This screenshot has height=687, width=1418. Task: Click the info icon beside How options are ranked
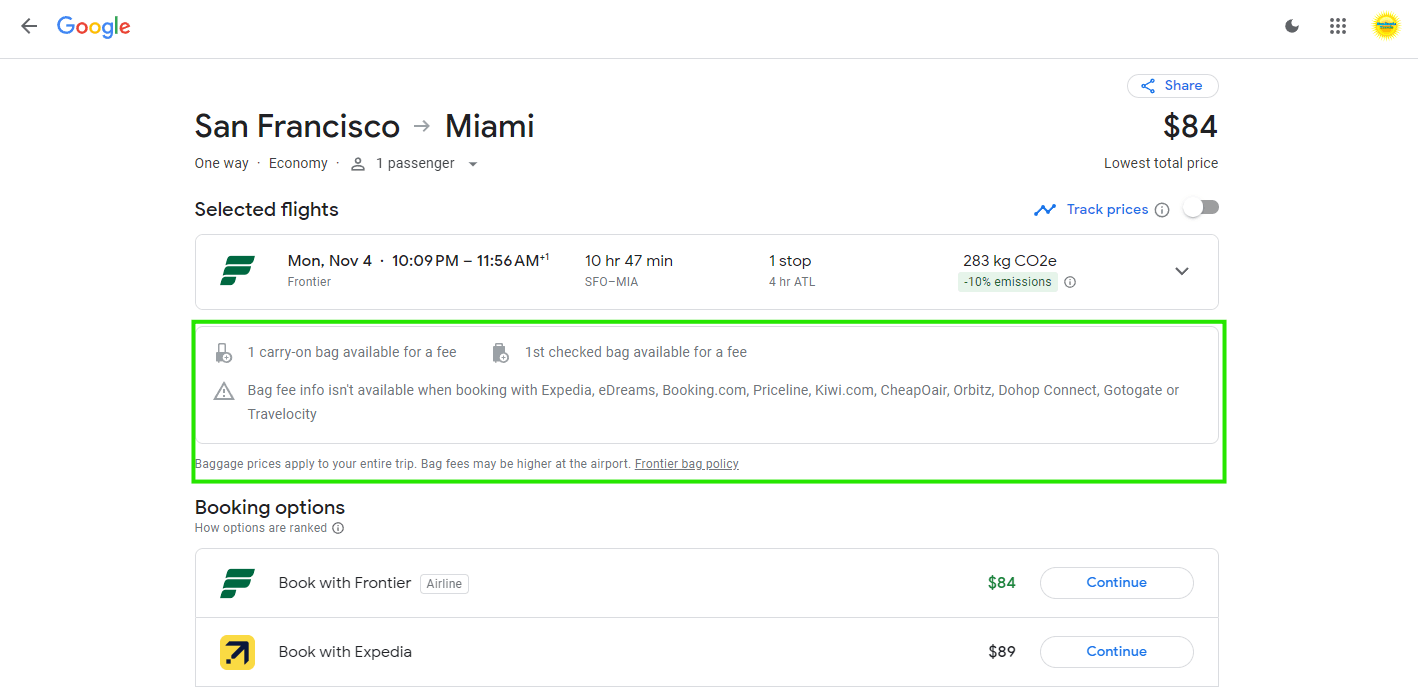(x=338, y=527)
